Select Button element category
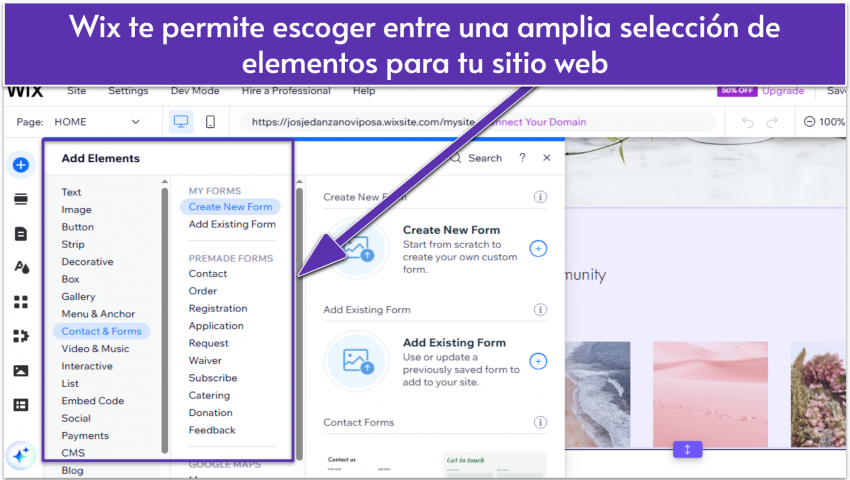 pyautogui.click(x=78, y=227)
